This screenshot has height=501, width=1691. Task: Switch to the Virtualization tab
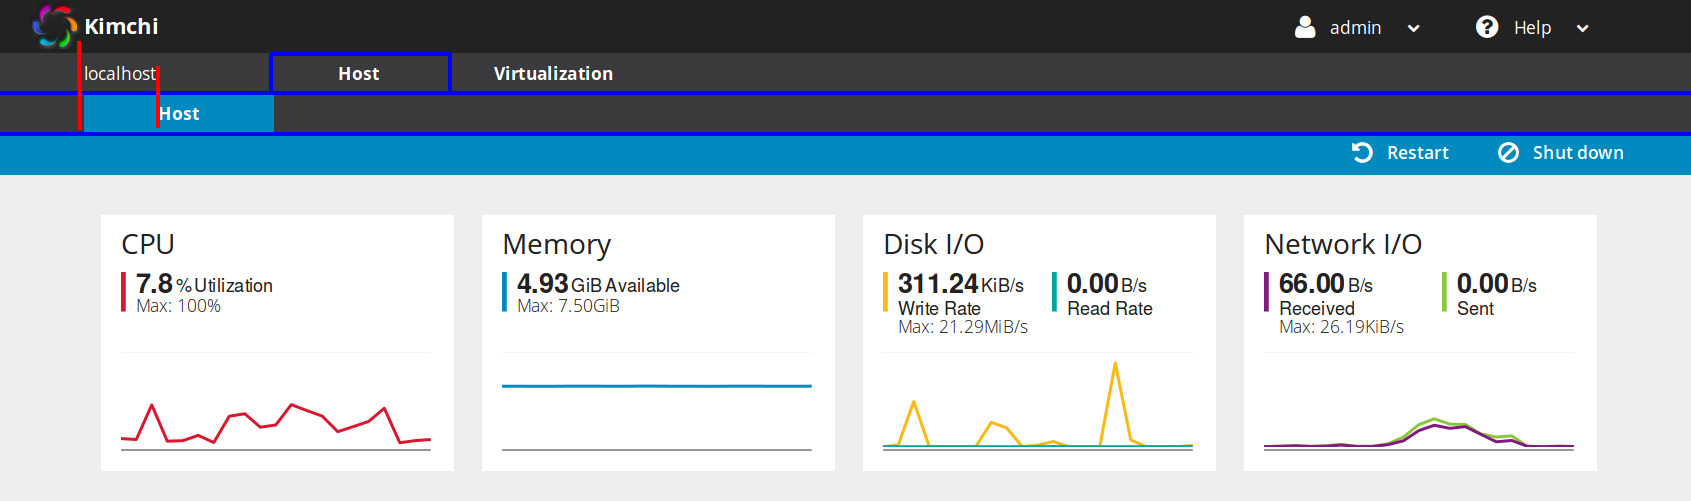click(553, 73)
